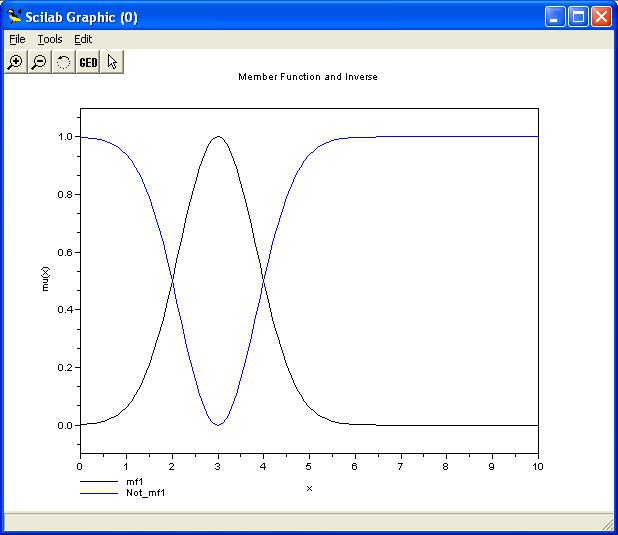Activate the 3D rotation tool
The width and height of the screenshot is (618, 535).
[x=63, y=62]
